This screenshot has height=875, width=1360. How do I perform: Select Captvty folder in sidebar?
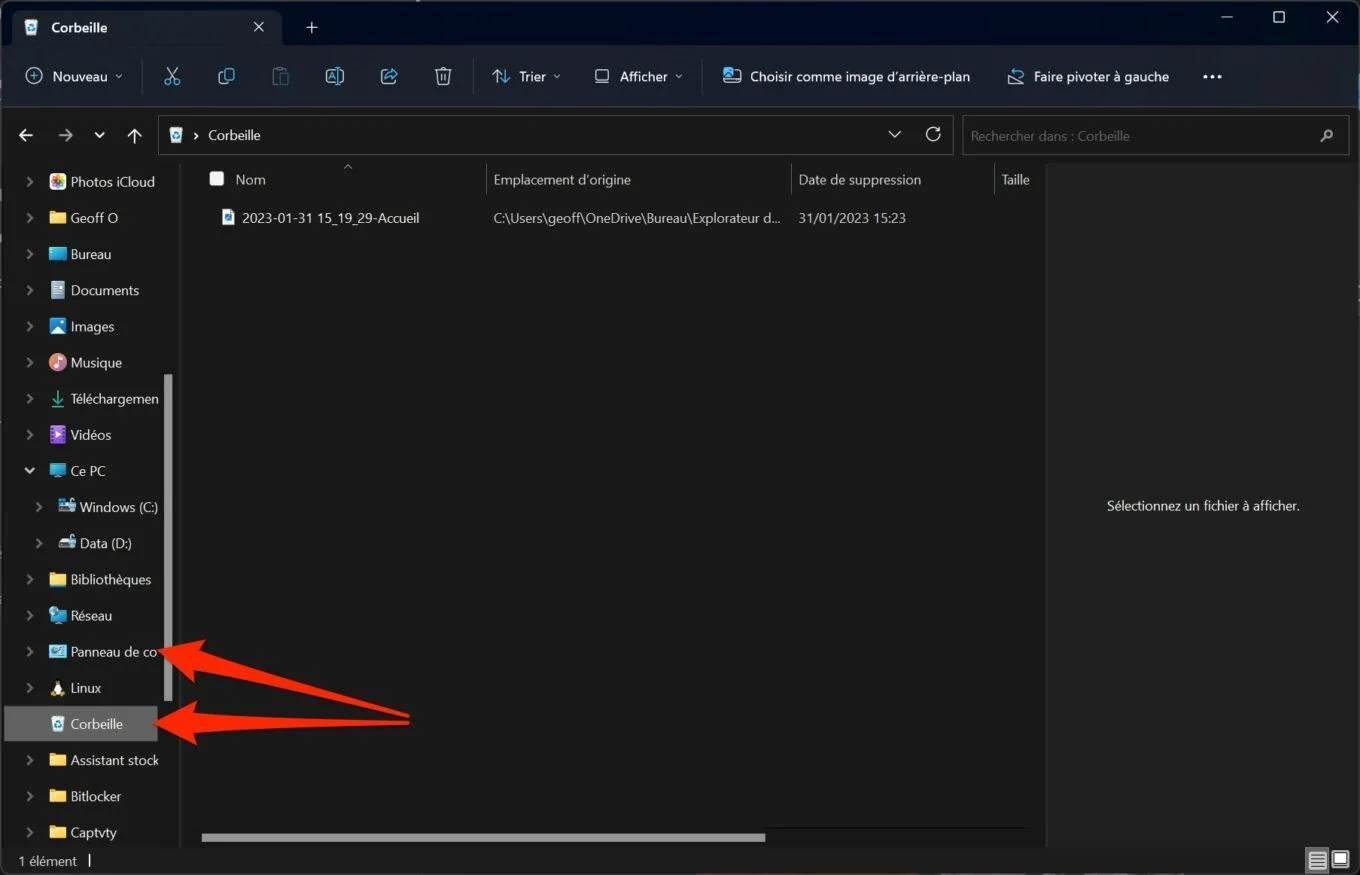(x=94, y=833)
